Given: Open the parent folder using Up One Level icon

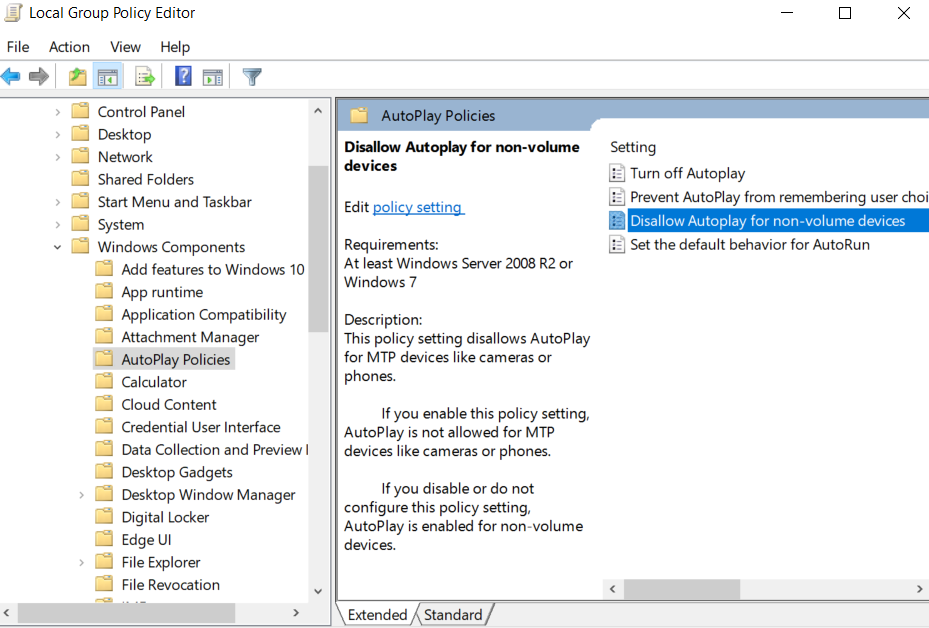Looking at the screenshot, I should (x=77, y=76).
